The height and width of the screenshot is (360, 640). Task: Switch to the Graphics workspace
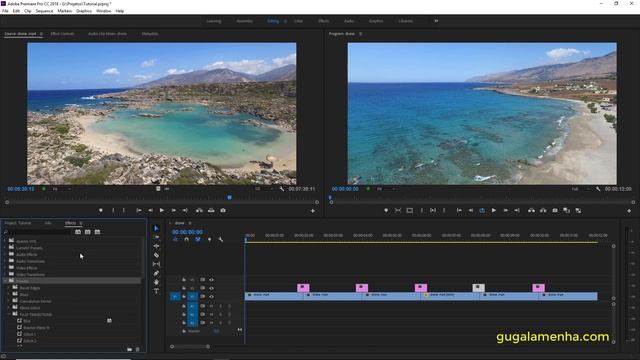pyautogui.click(x=376, y=21)
